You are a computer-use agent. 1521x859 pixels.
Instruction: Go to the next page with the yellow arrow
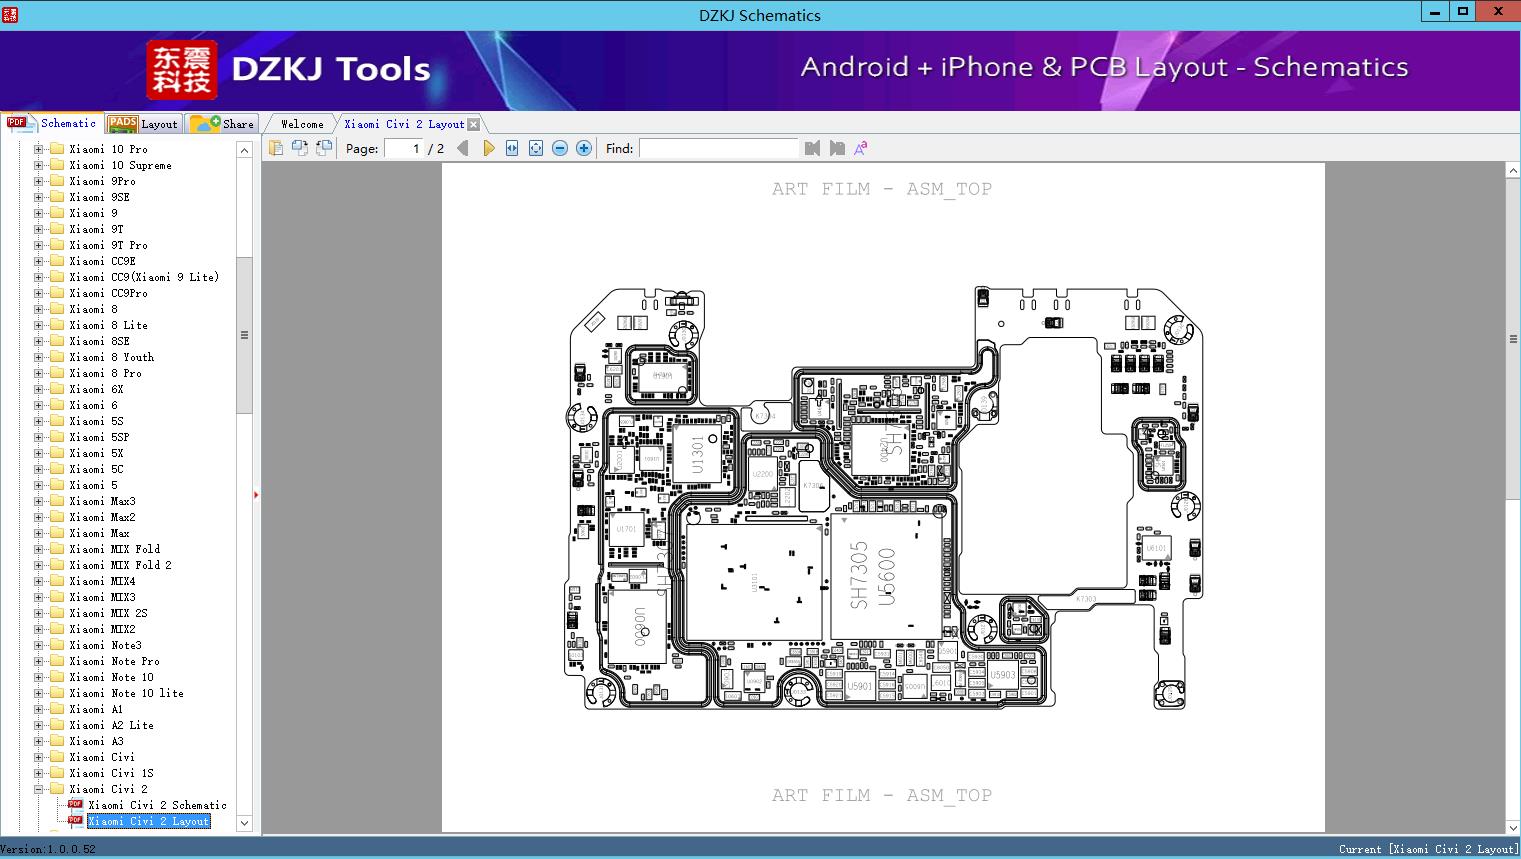(x=488, y=148)
